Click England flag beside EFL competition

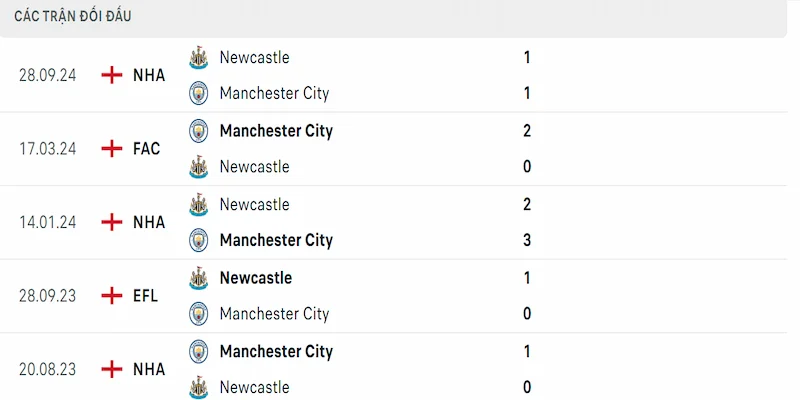[112, 295]
